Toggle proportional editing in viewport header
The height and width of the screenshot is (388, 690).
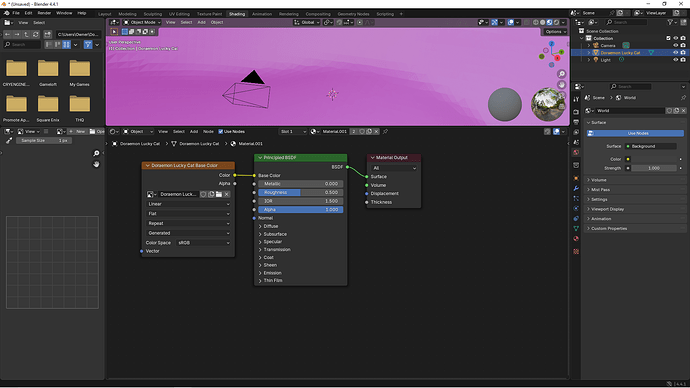point(360,22)
